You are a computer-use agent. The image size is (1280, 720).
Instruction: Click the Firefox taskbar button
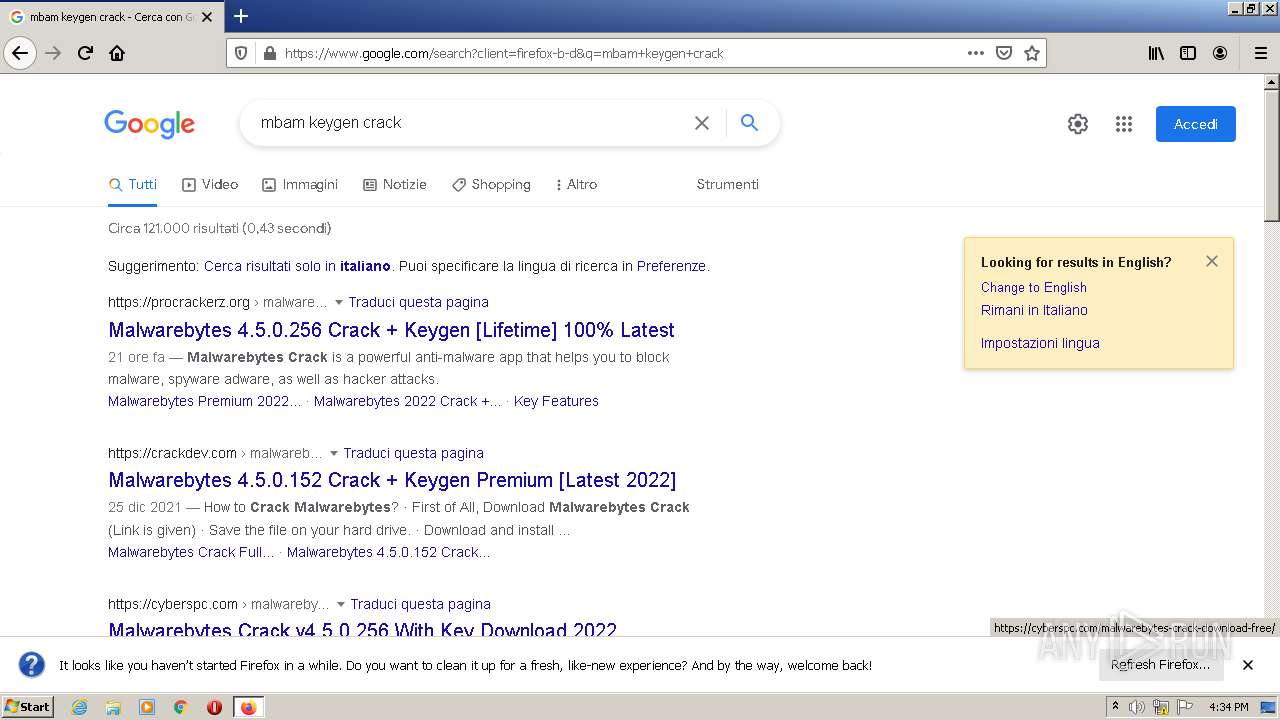pyautogui.click(x=248, y=707)
